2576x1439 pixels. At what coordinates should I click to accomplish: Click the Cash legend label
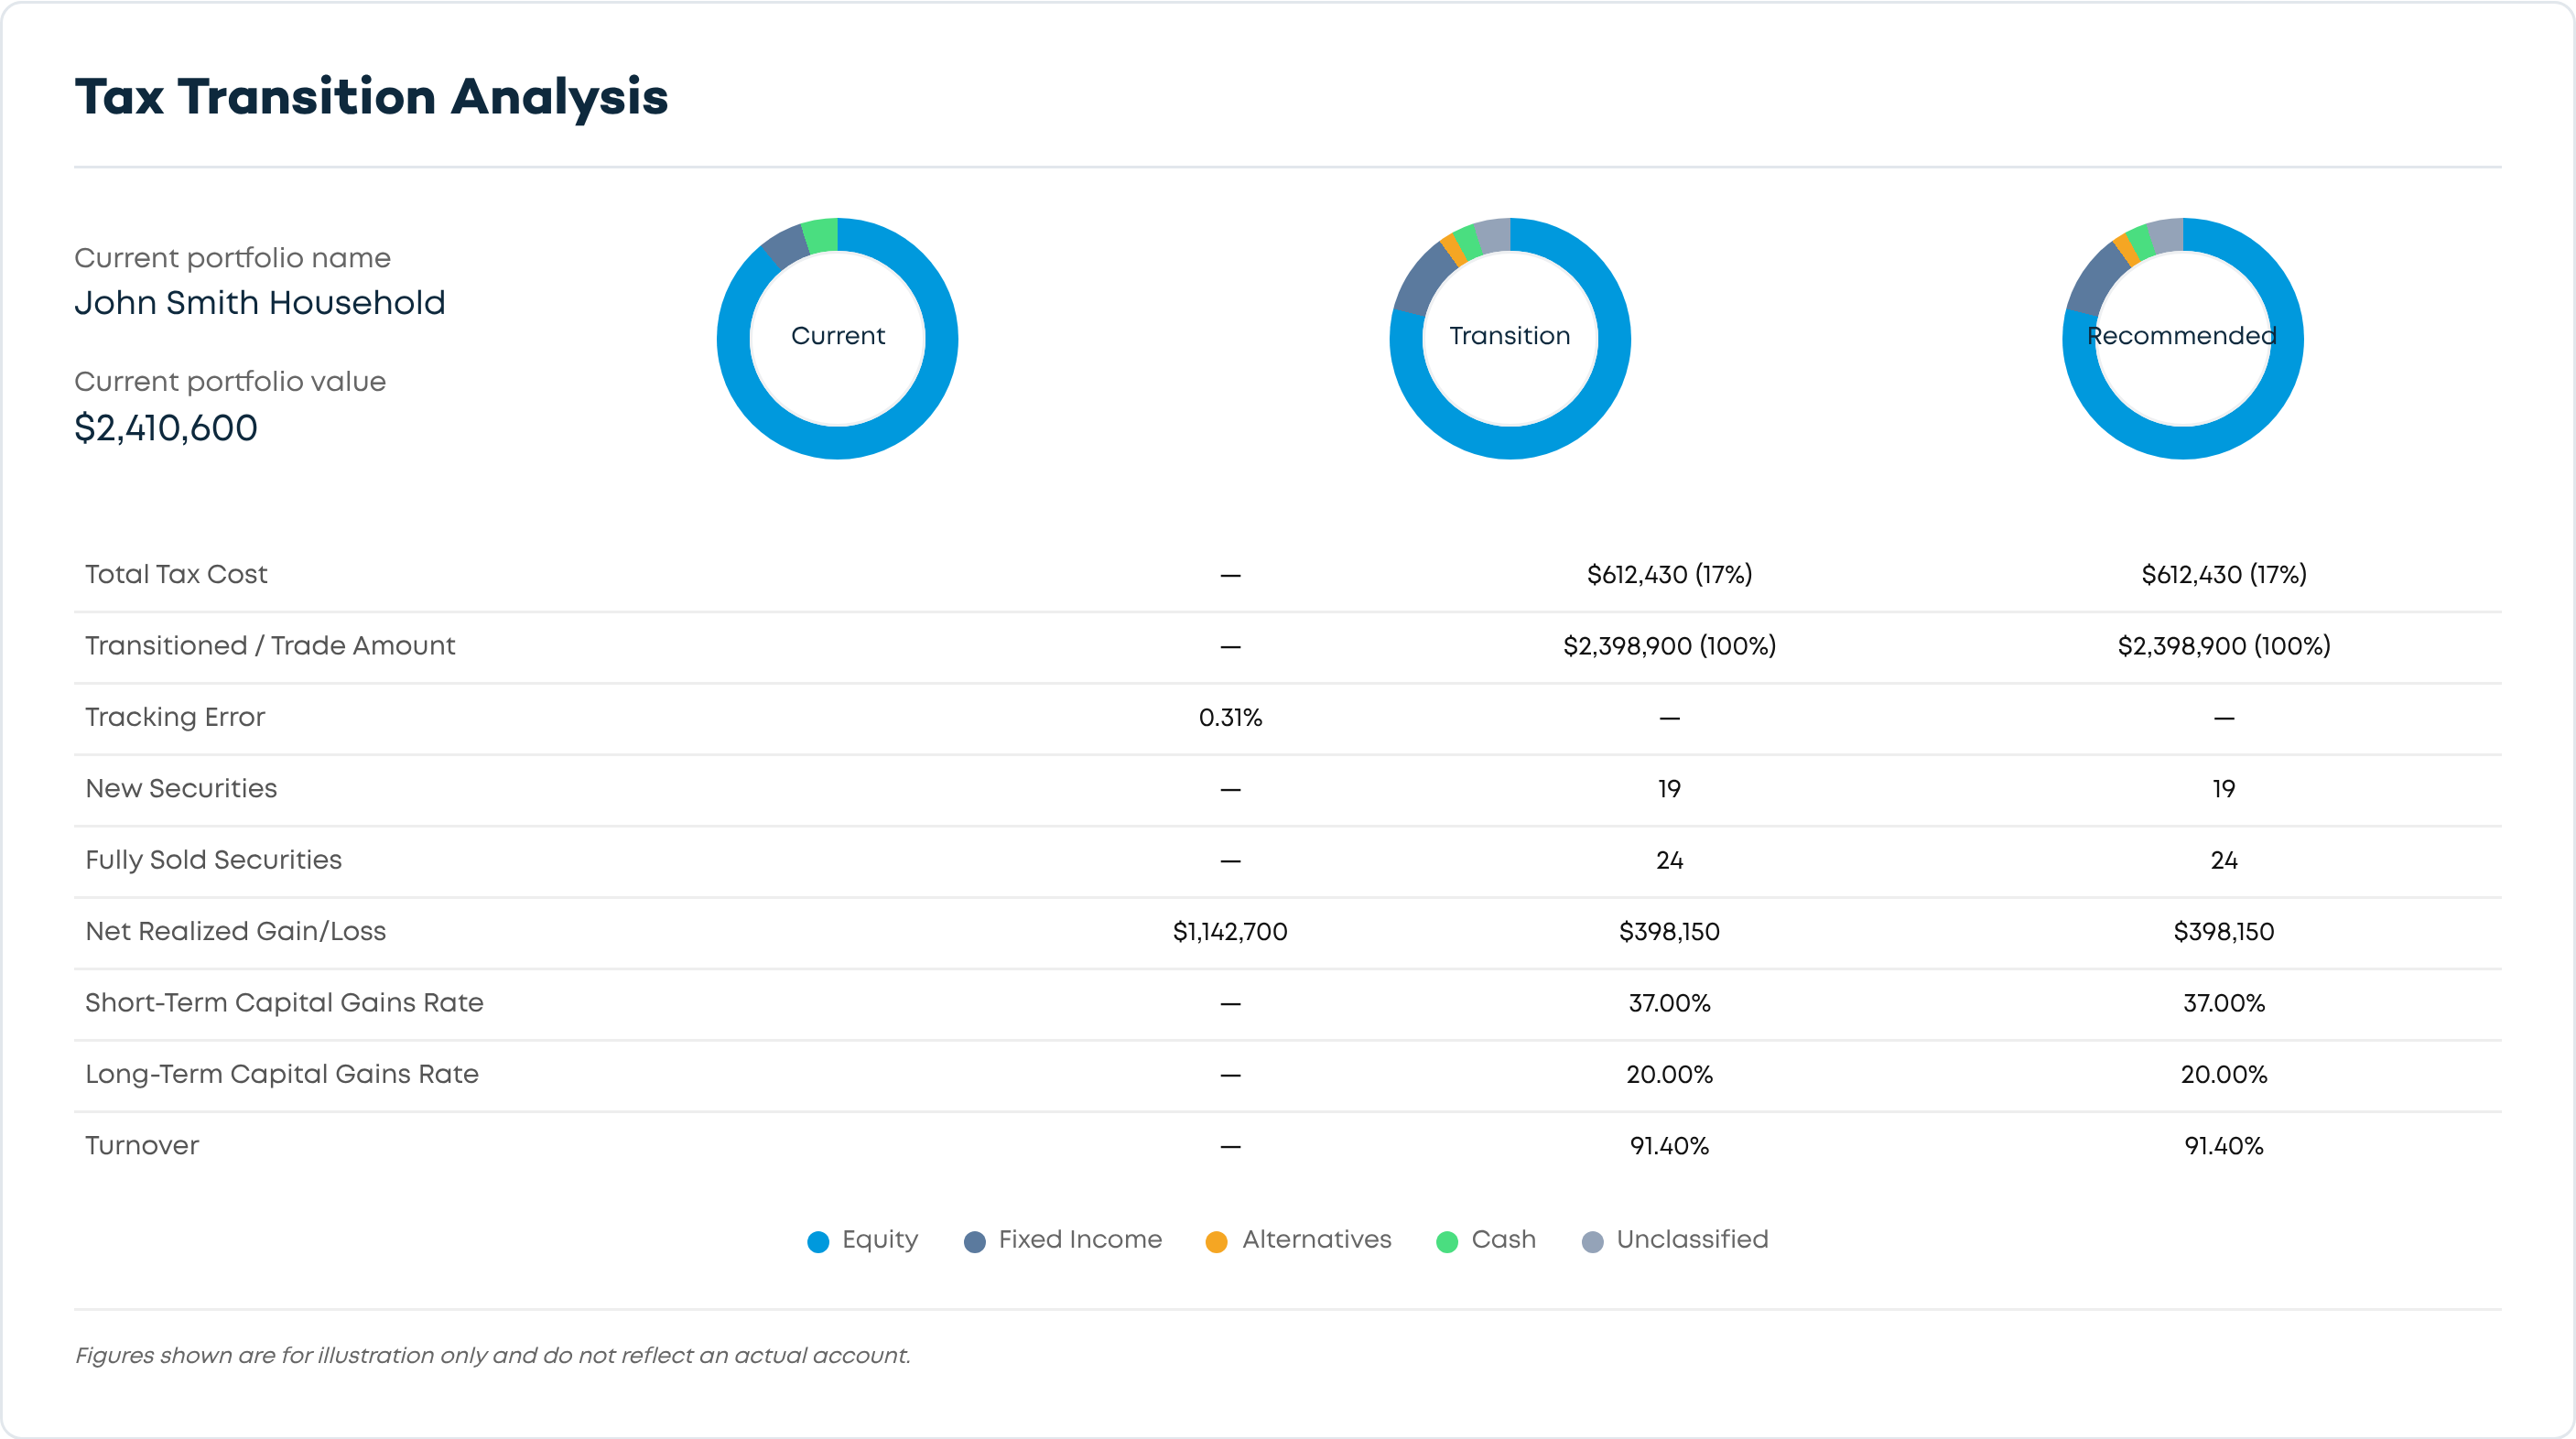pos(1503,1239)
